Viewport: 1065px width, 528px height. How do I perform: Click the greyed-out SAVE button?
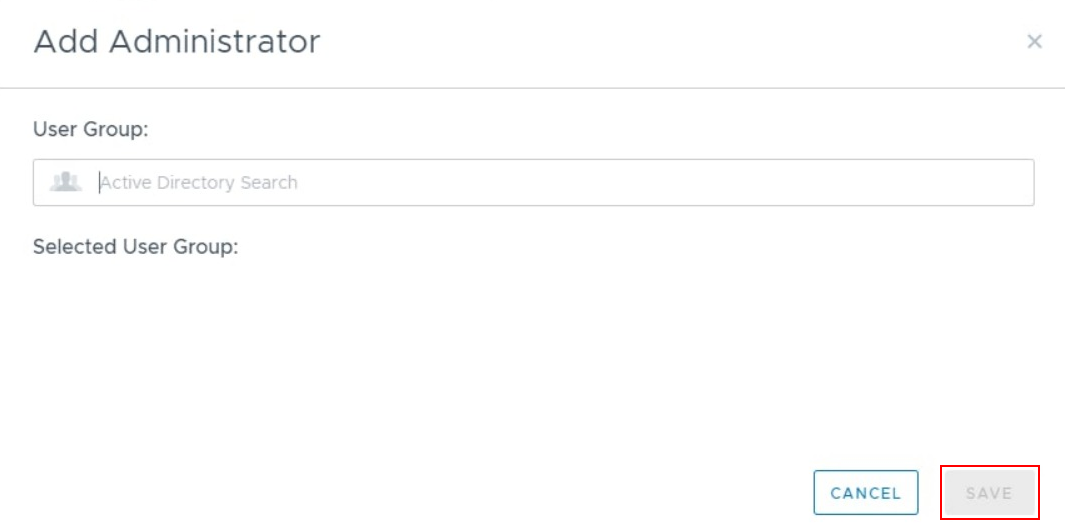pyautogui.click(x=989, y=493)
